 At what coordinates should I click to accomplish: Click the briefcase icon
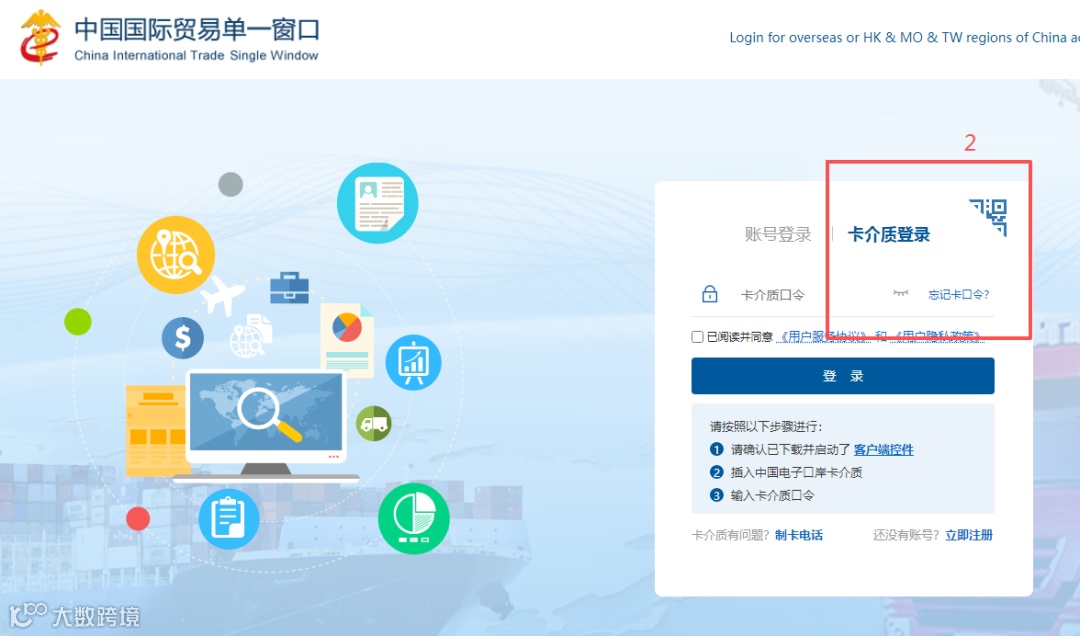289,287
